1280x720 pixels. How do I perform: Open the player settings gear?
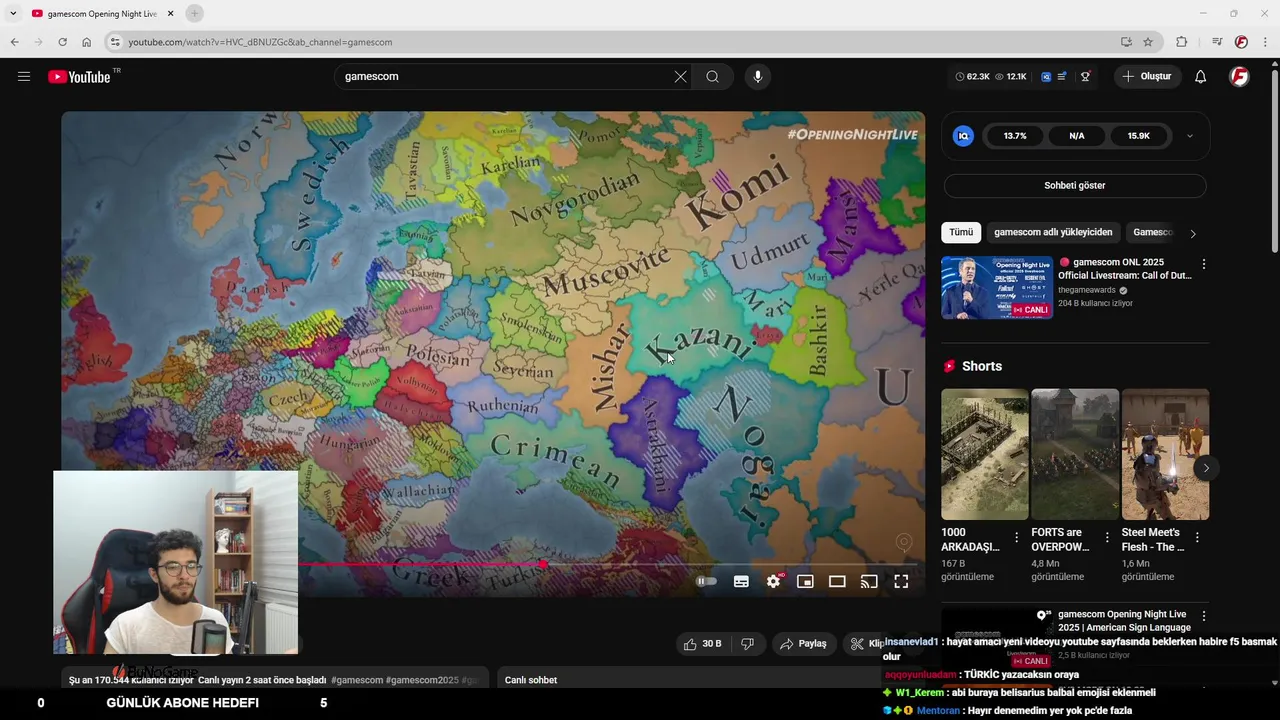(773, 581)
